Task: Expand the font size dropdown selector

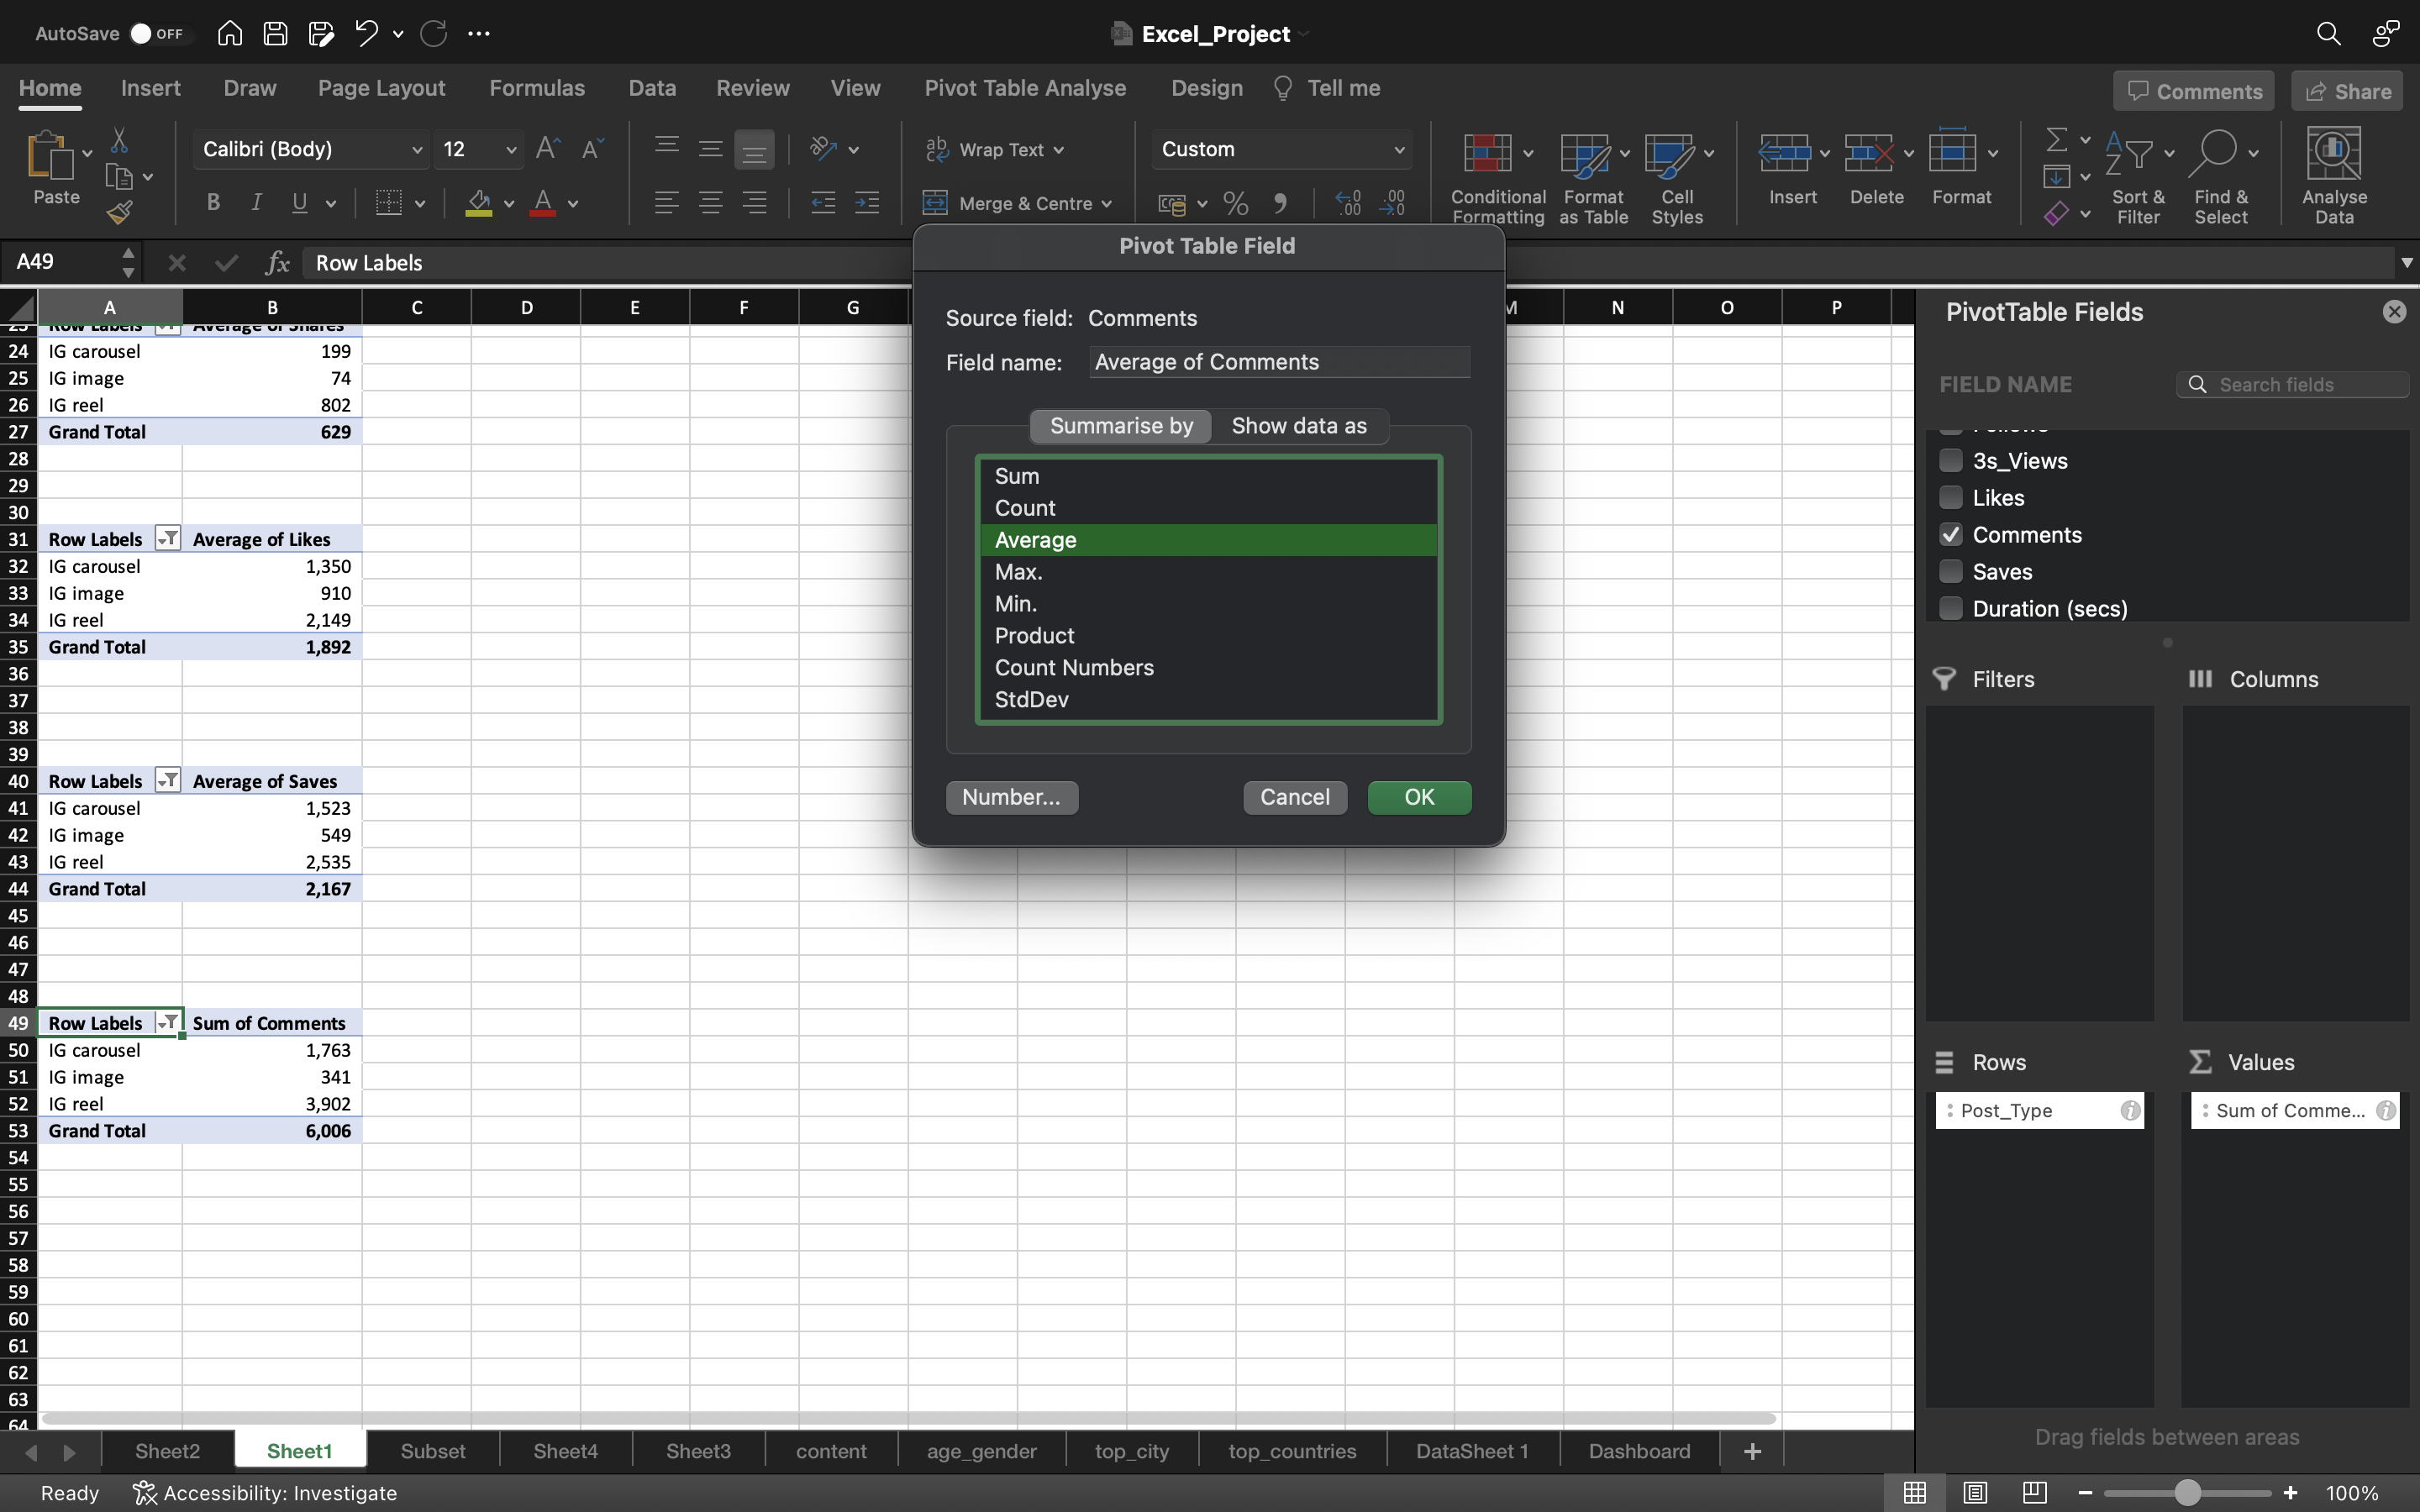Action: pos(508,148)
